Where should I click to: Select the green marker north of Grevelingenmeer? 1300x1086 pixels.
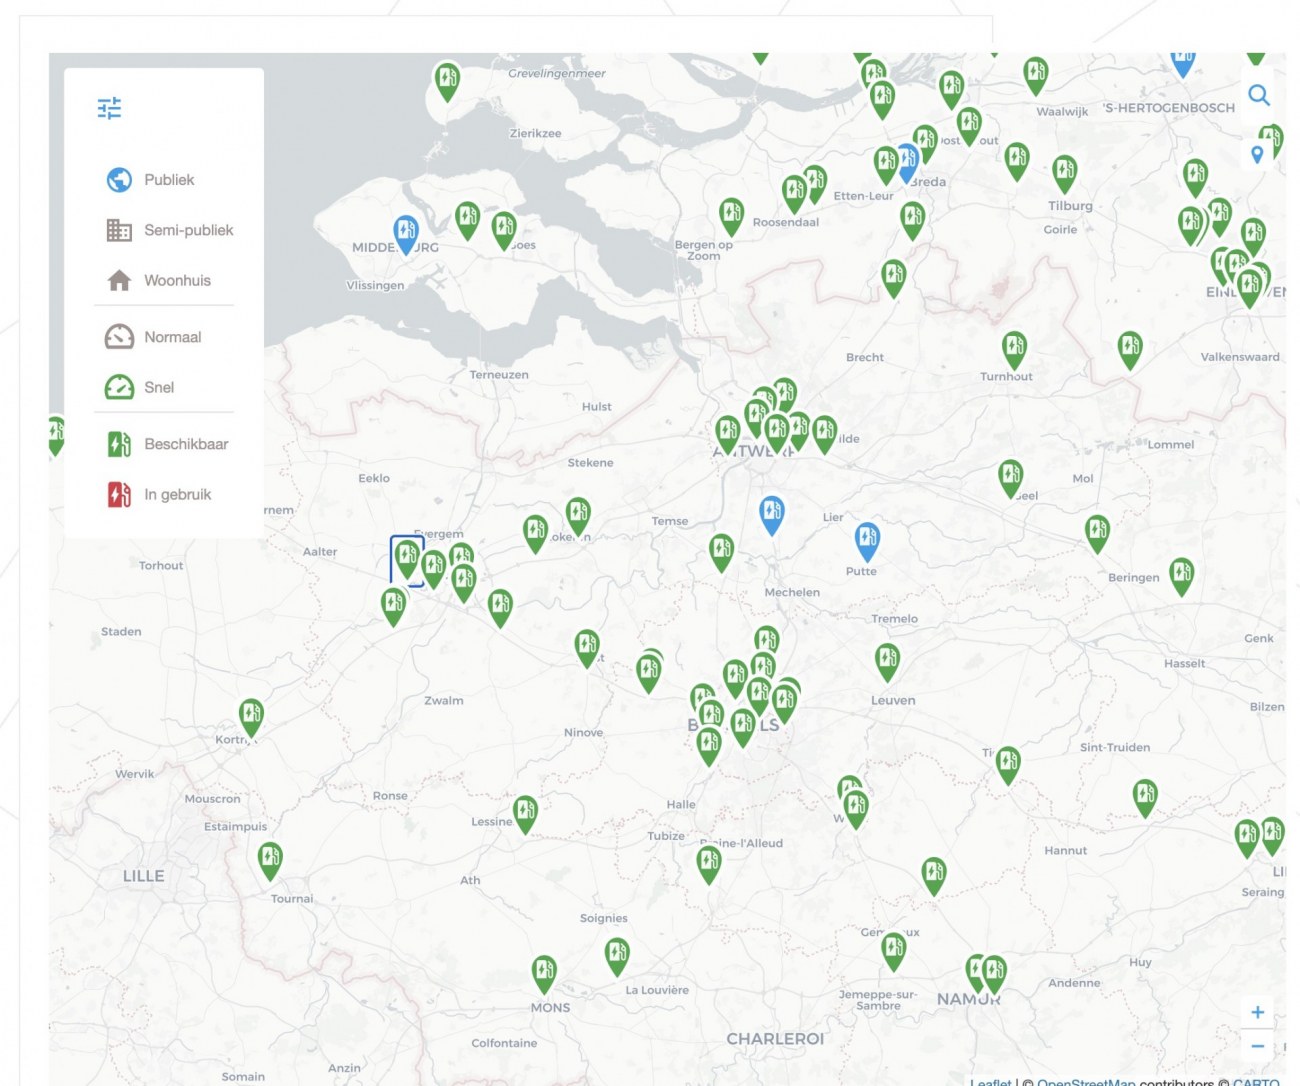click(447, 81)
